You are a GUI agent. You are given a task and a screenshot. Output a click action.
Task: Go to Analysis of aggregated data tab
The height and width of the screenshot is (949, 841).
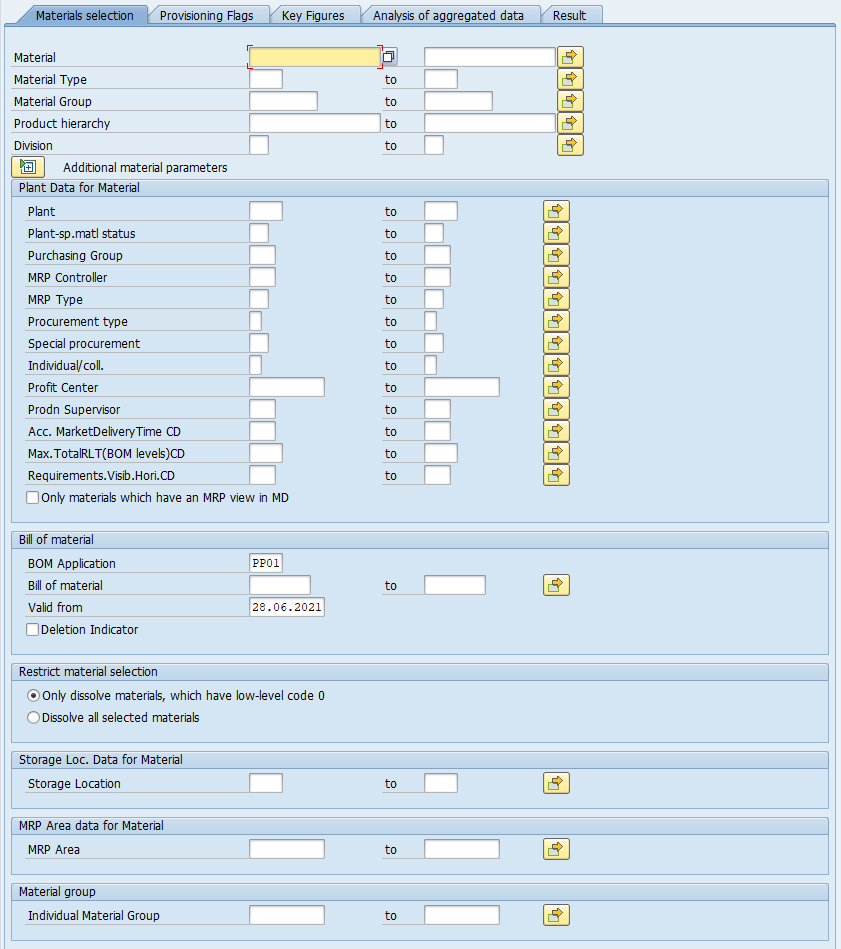coord(448,15)
